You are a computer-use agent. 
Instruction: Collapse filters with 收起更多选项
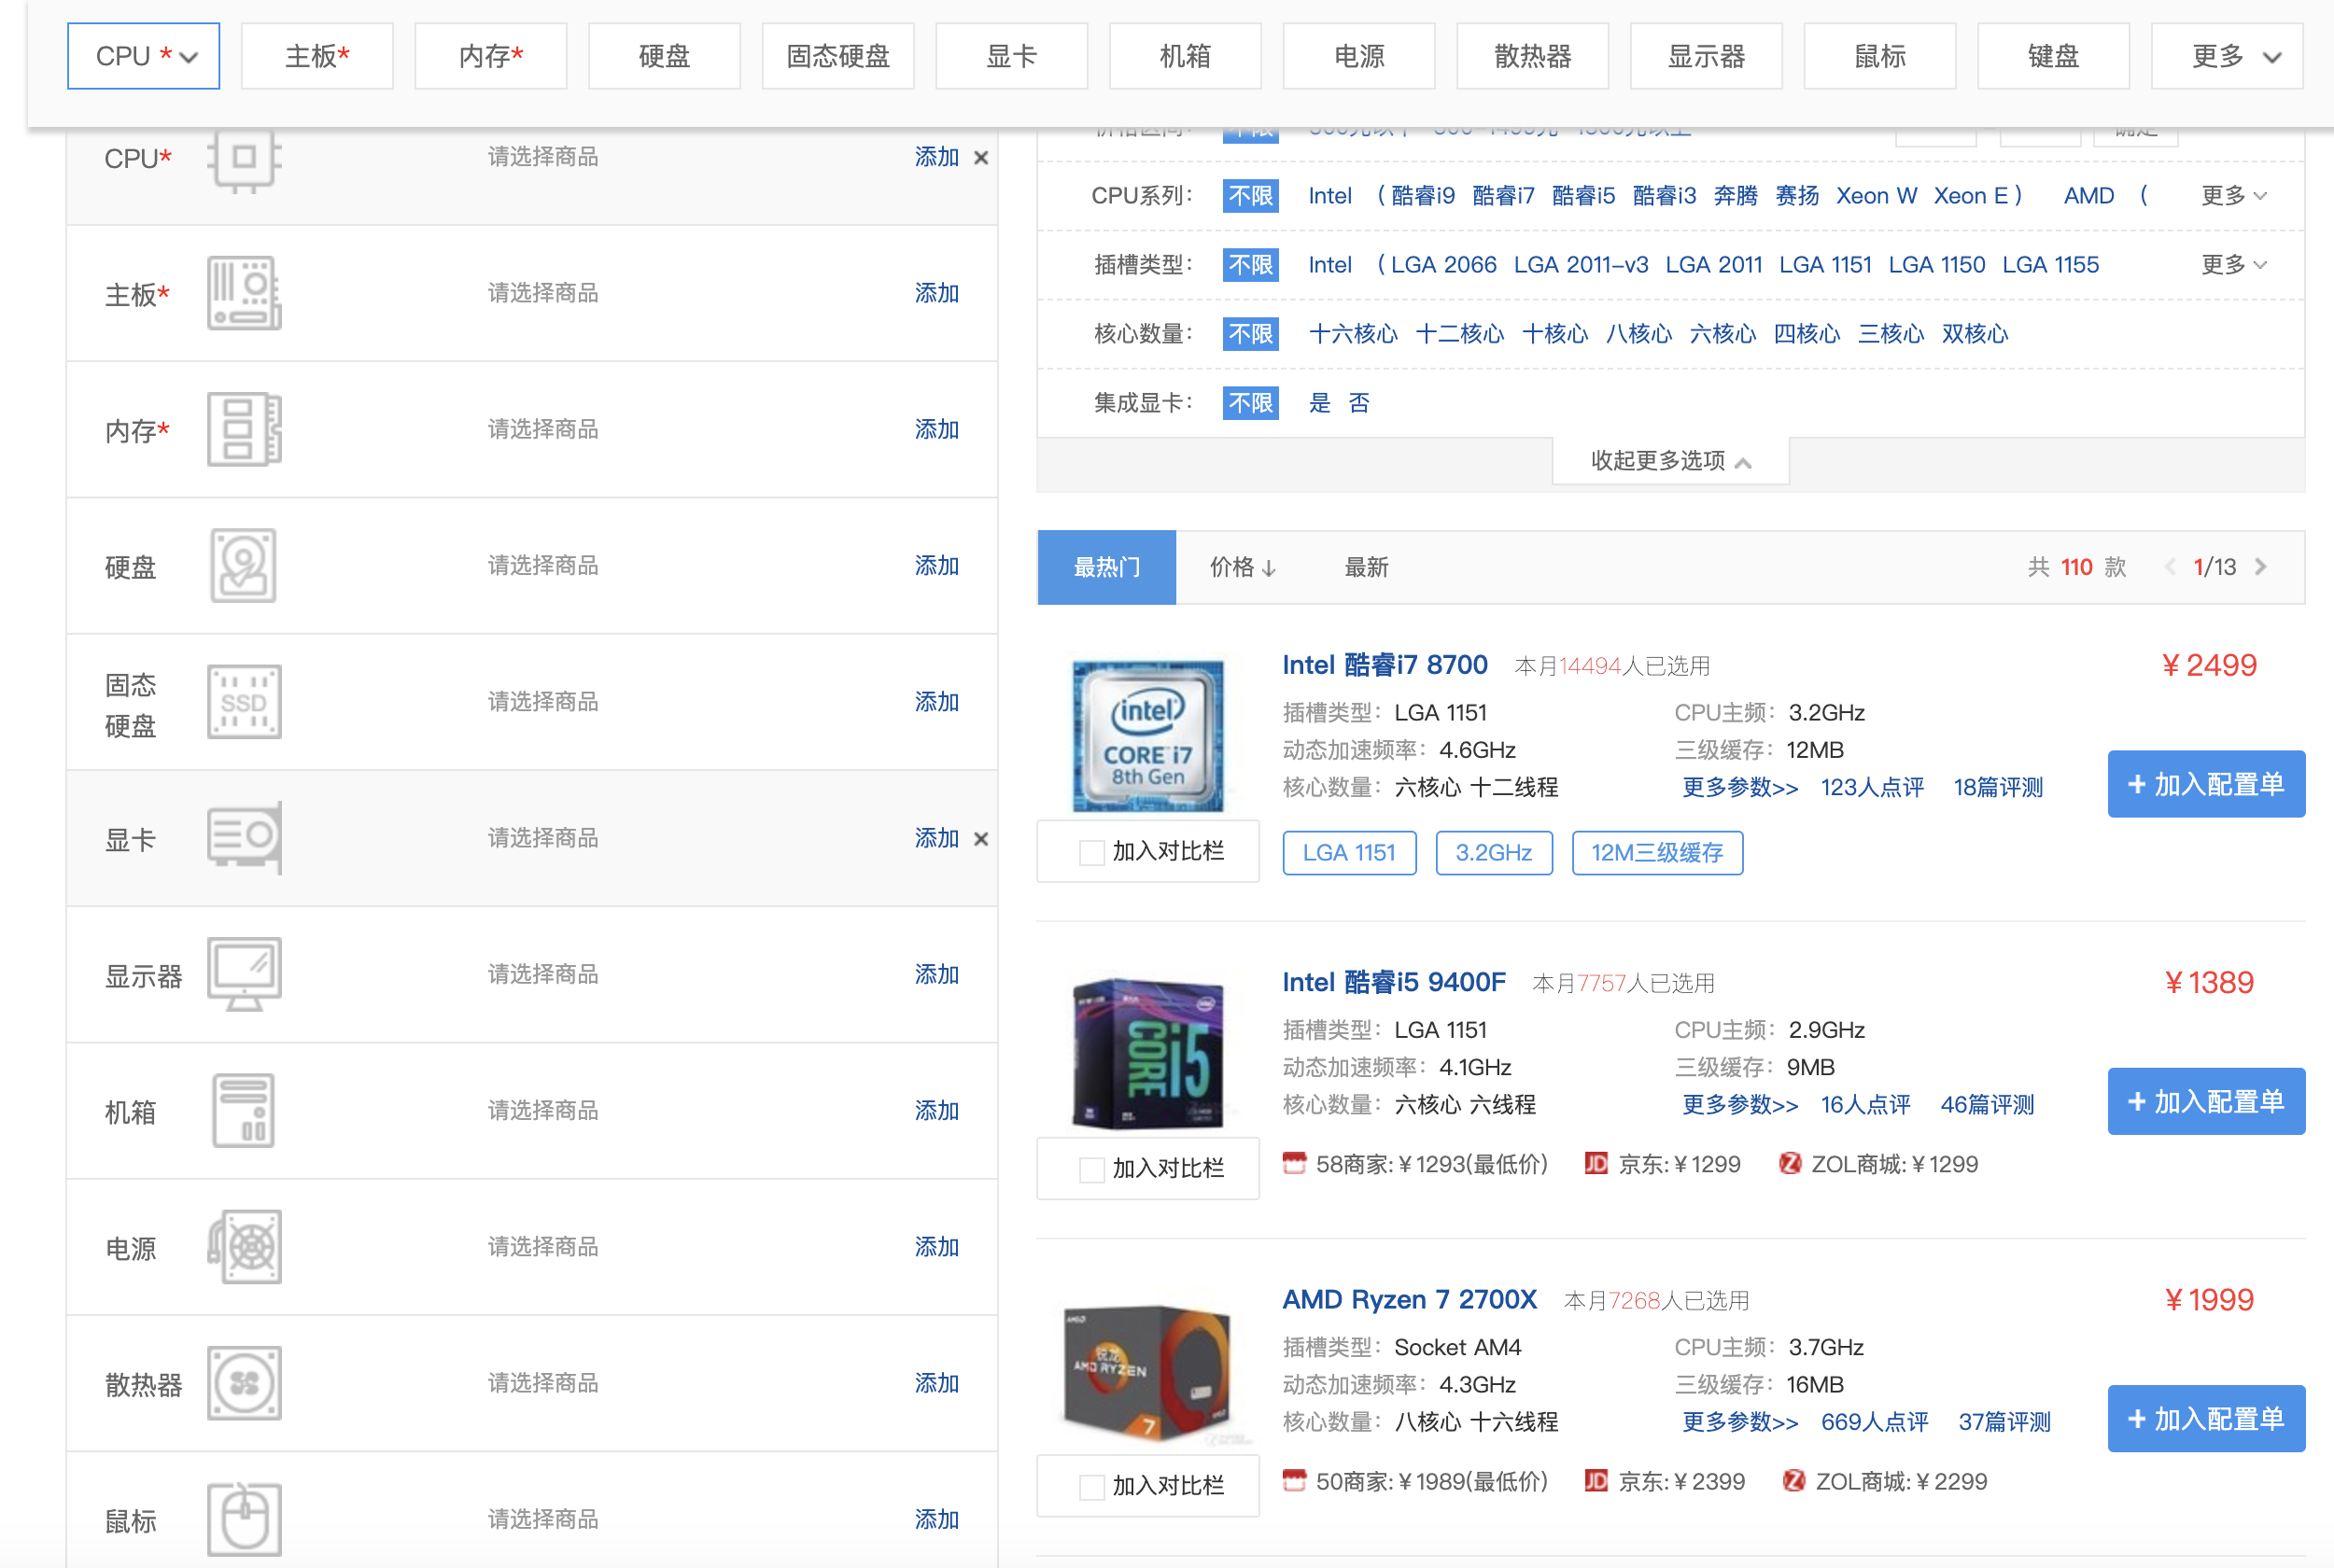coord(1669,461)
